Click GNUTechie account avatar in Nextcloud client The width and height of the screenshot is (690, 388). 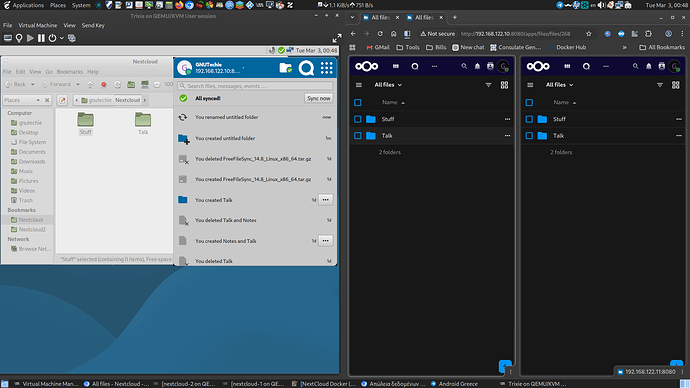[184, 68]
